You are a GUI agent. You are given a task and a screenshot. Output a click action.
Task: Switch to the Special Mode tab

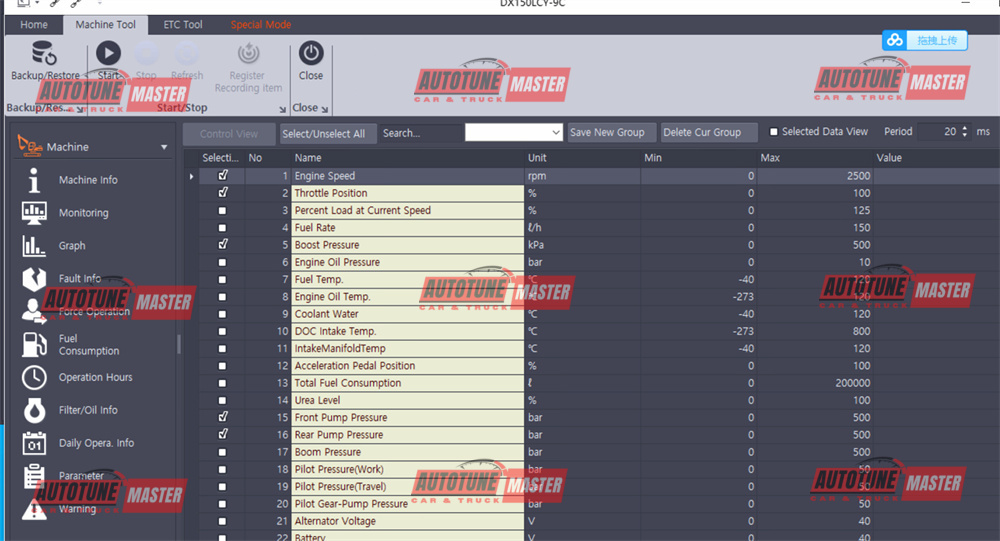click(x=261, y=25)
